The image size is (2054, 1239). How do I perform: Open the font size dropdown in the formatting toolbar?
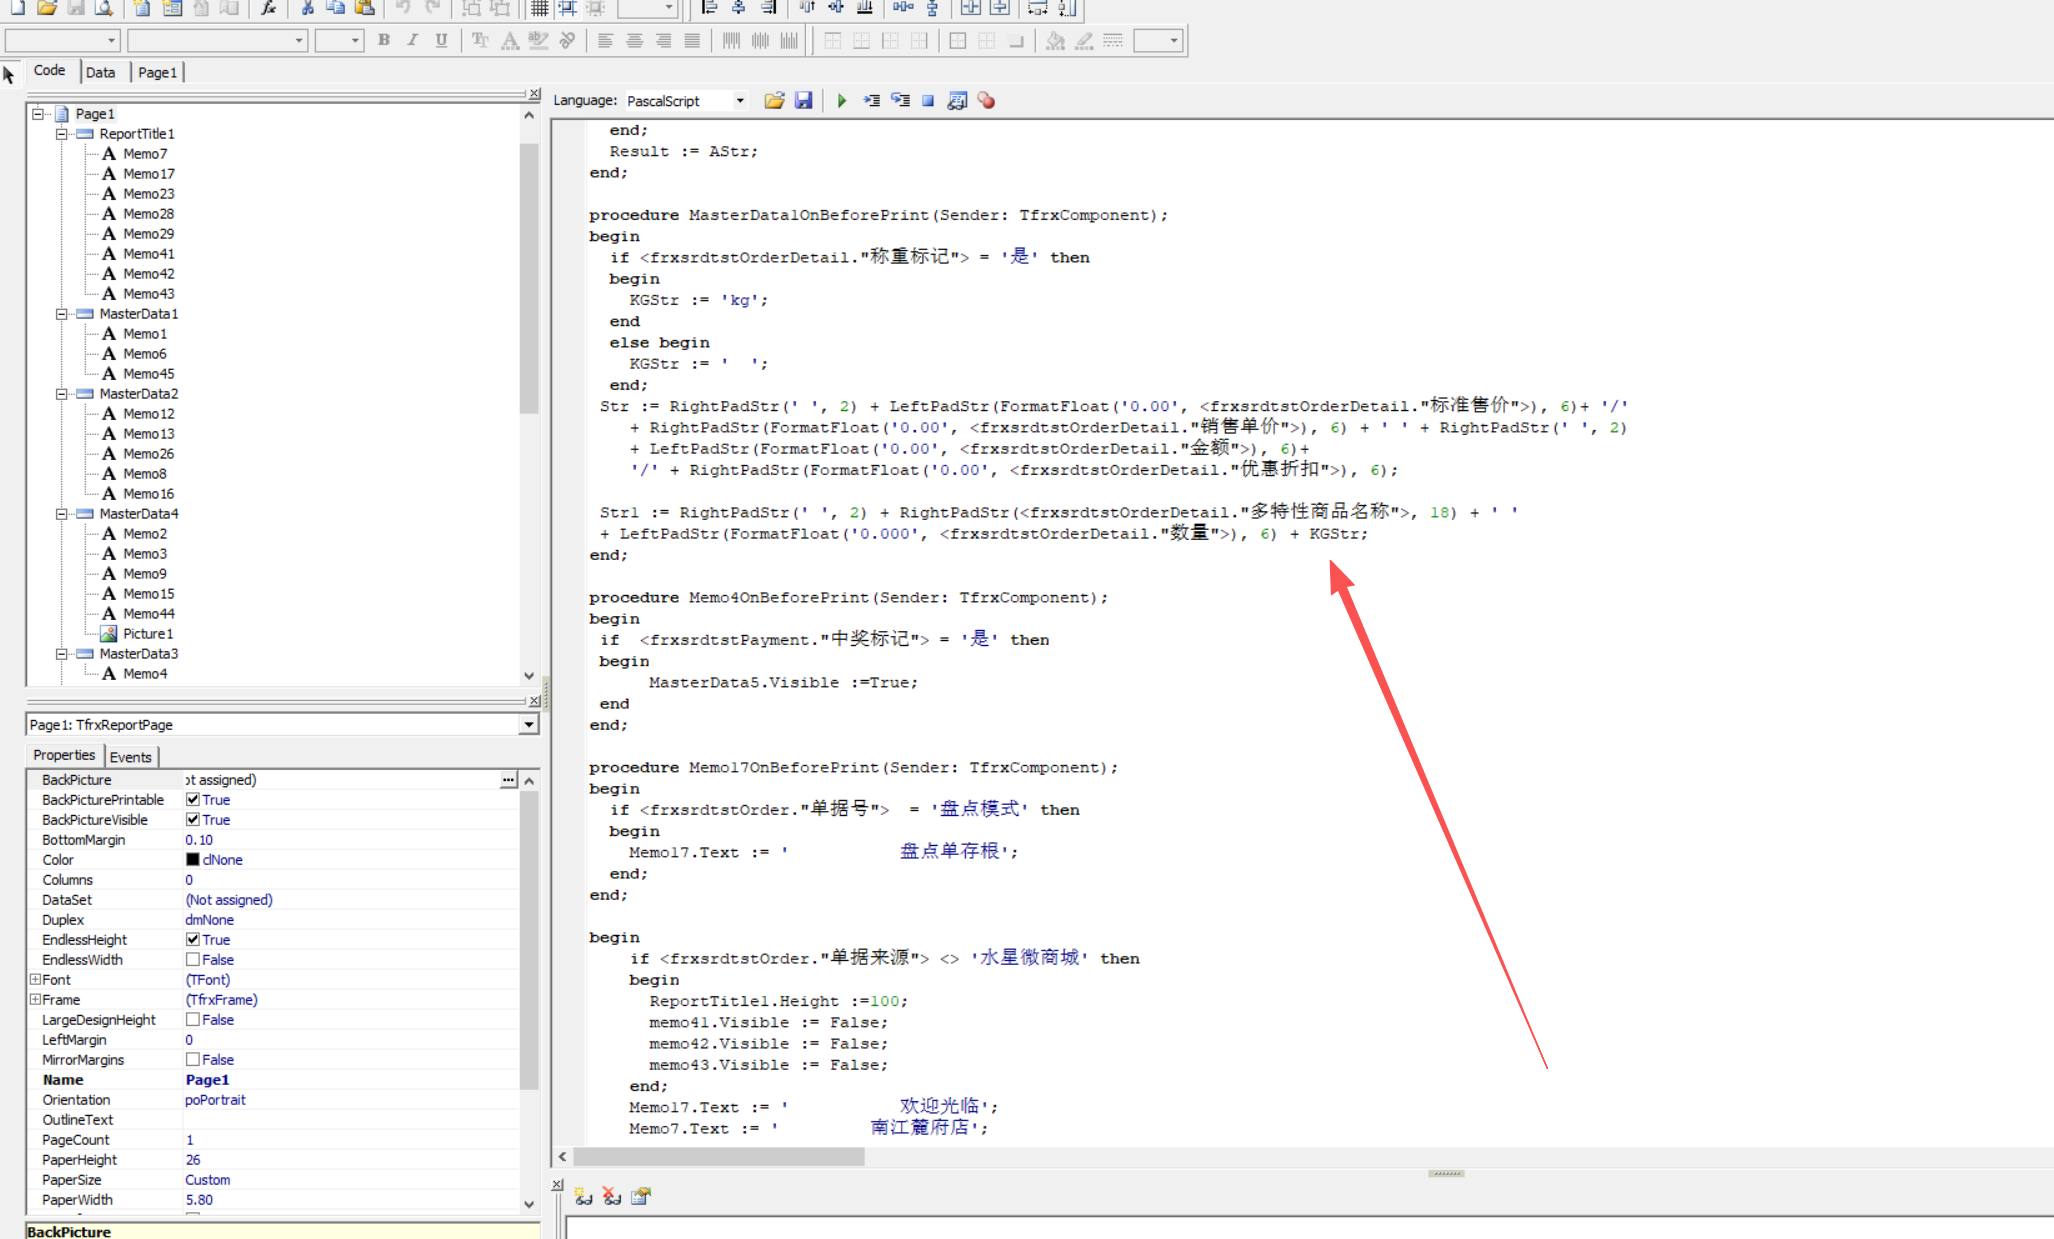pyautogui.click(x=355, y=41)
